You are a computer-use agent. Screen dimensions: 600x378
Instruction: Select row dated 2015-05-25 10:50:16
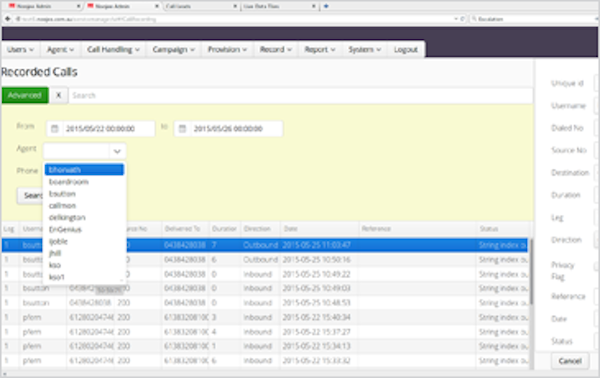click(264, 259)
